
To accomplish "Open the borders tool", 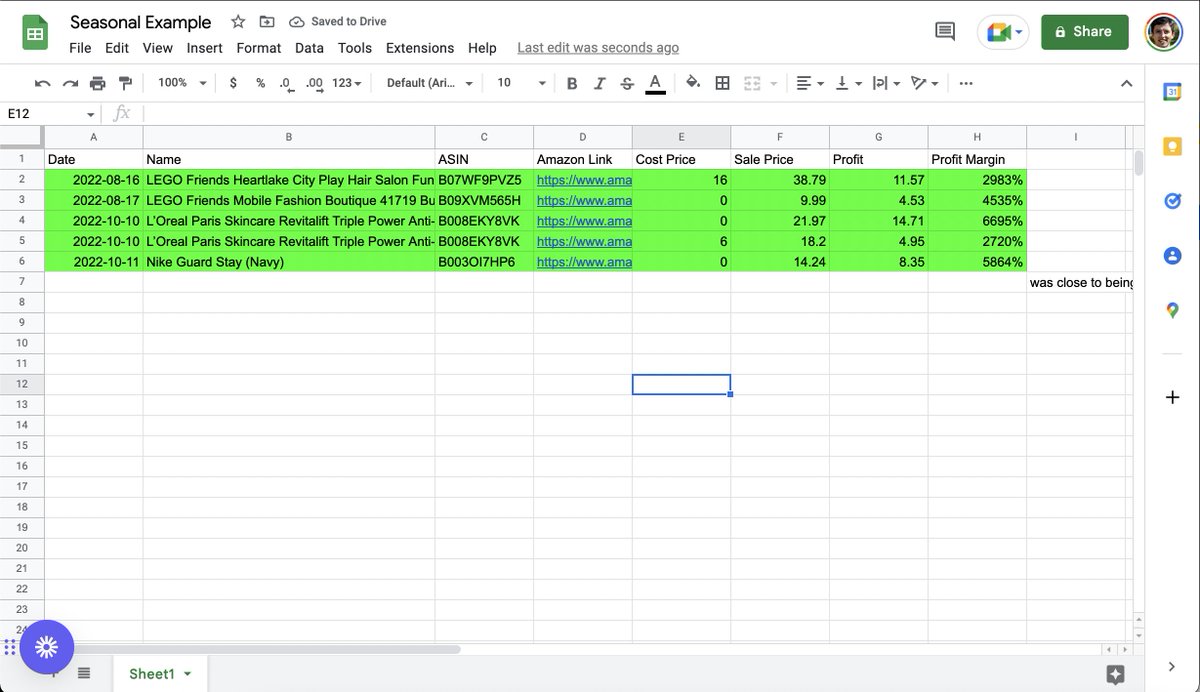I will click(722, 83).
